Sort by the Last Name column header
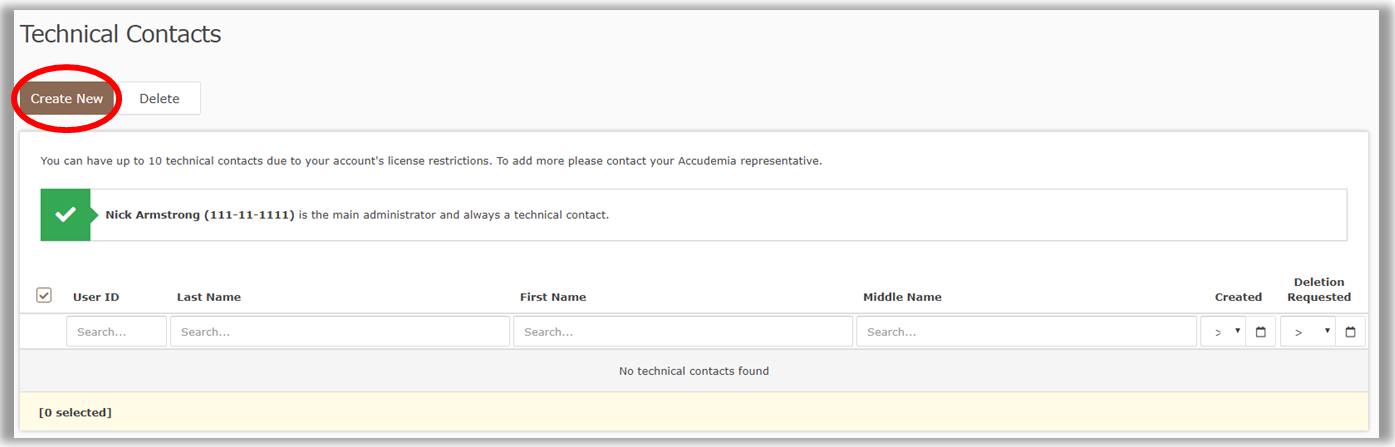This screenshot has width=1395, height=447. pyautogui.click(x=209, y=297)
